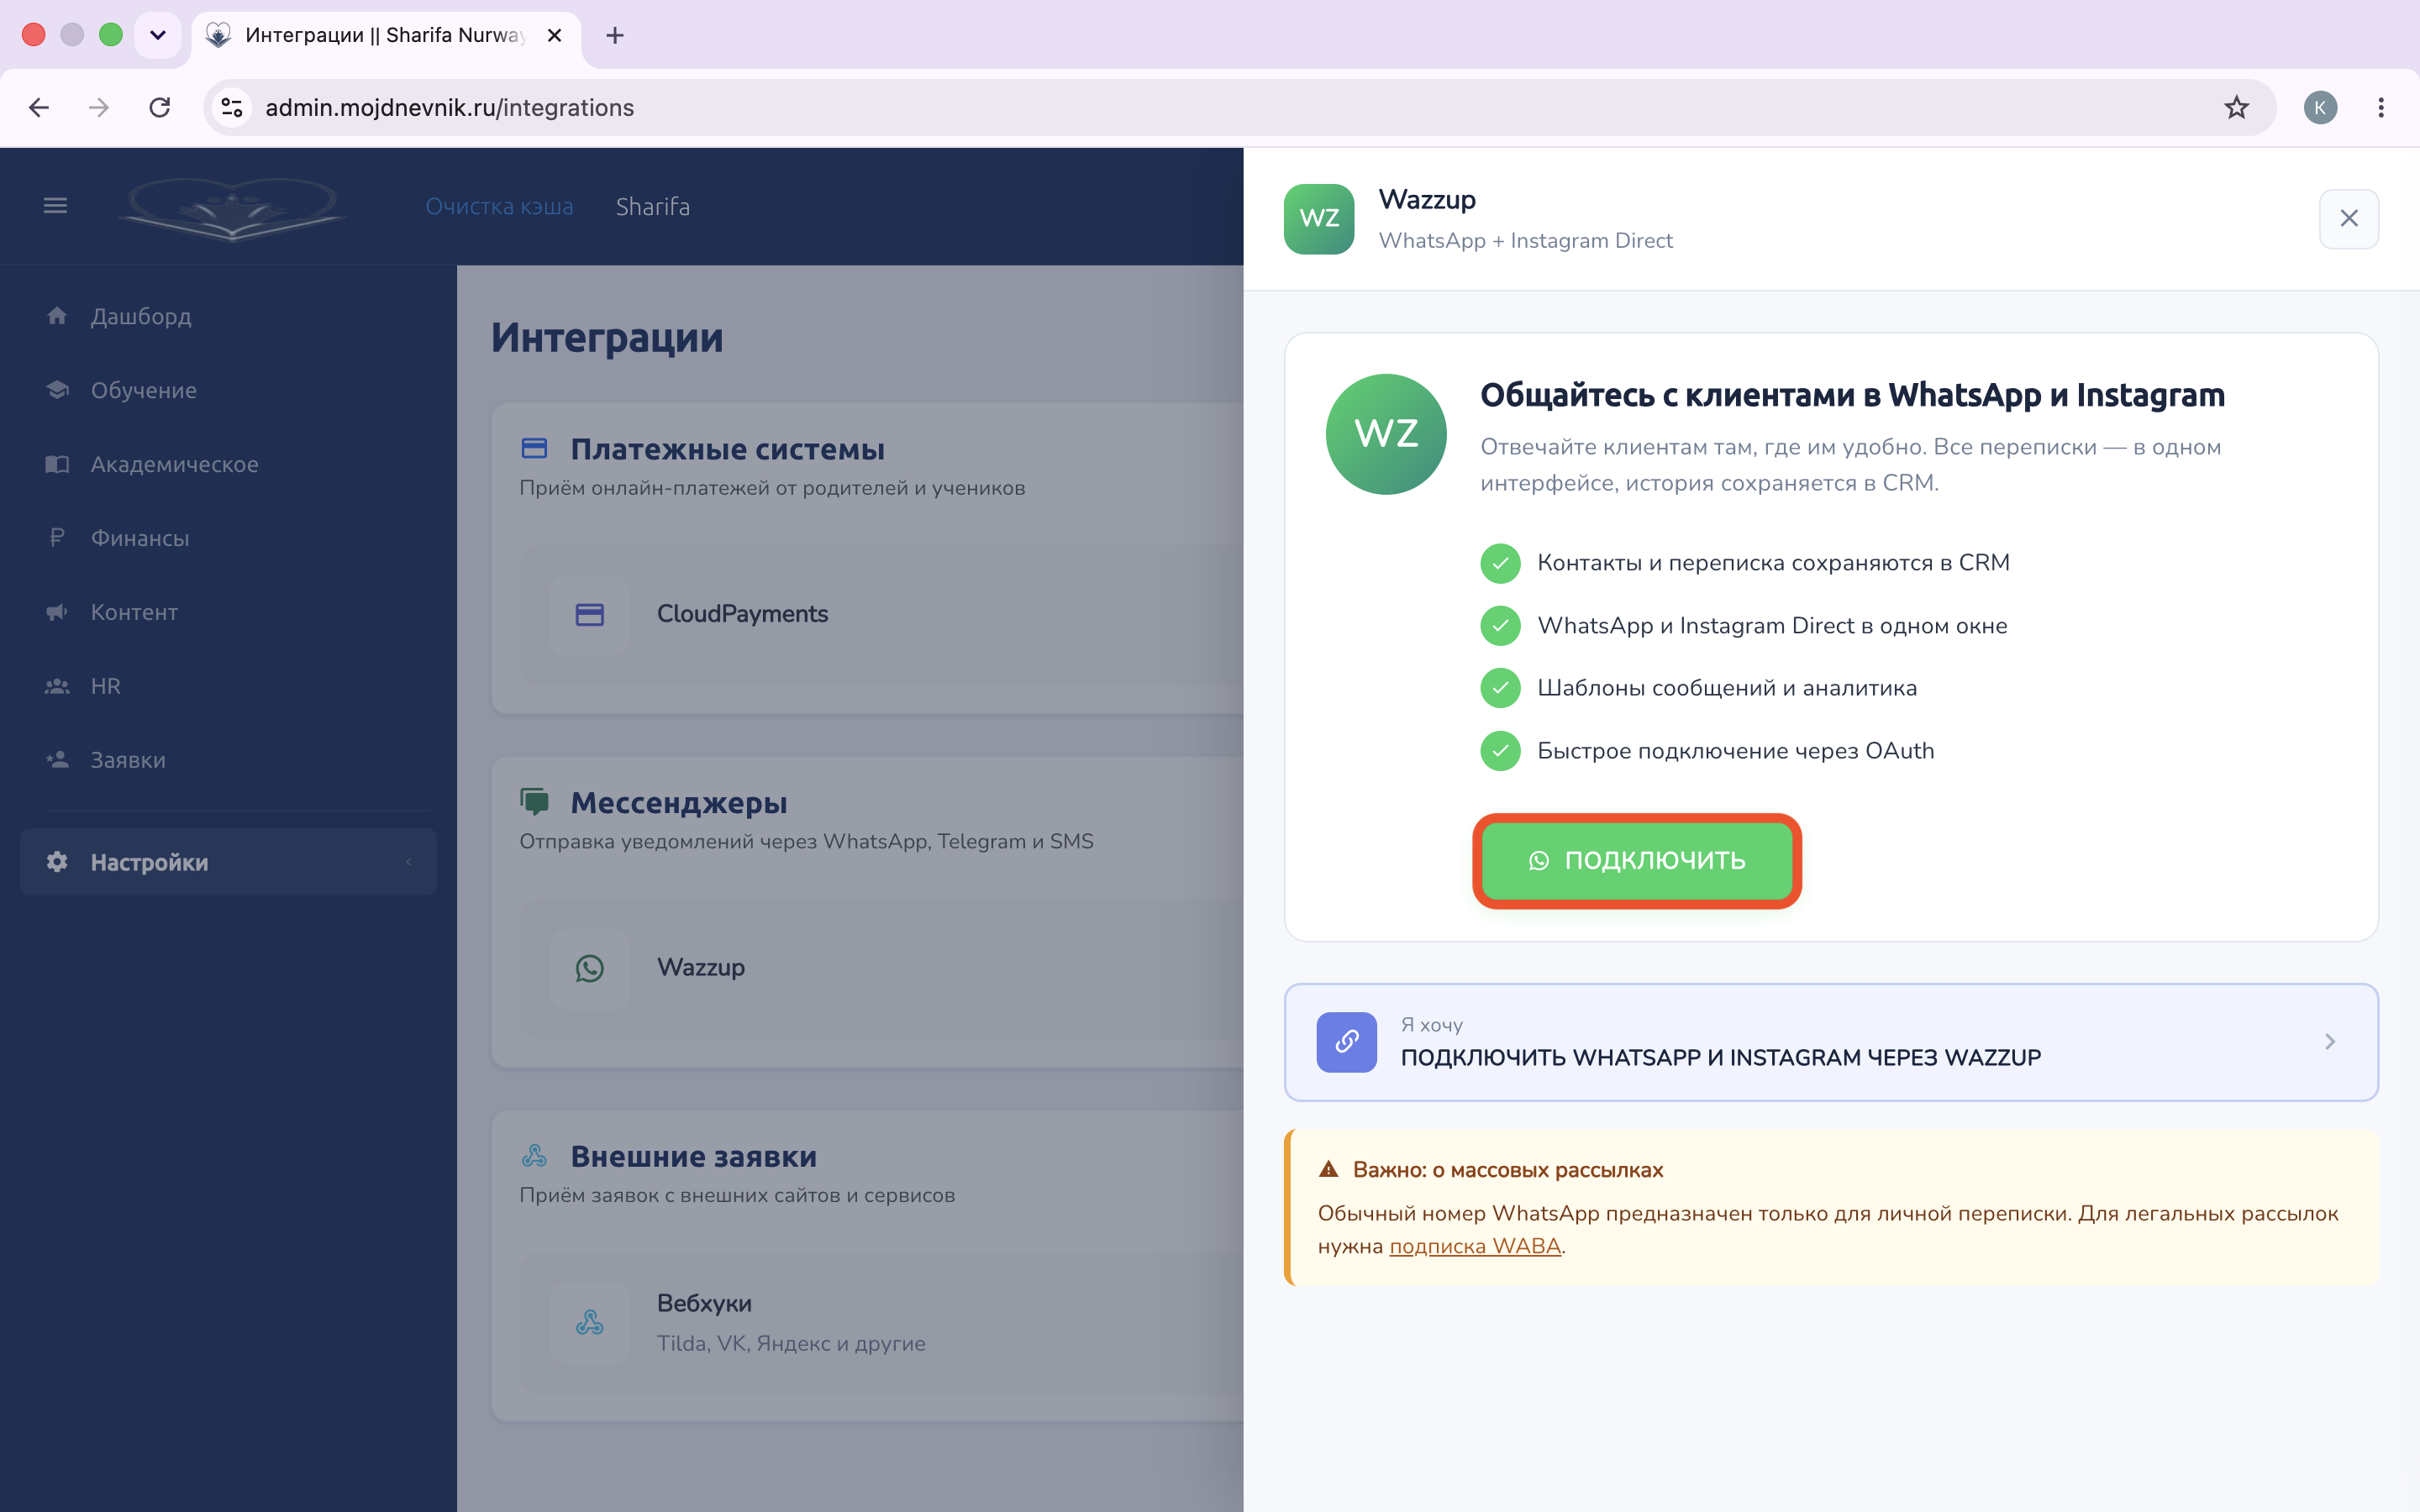Viewport: 2420px width, 1512px height.
Task: Close the Интеграции browser tab
Action: coord(555,35)
